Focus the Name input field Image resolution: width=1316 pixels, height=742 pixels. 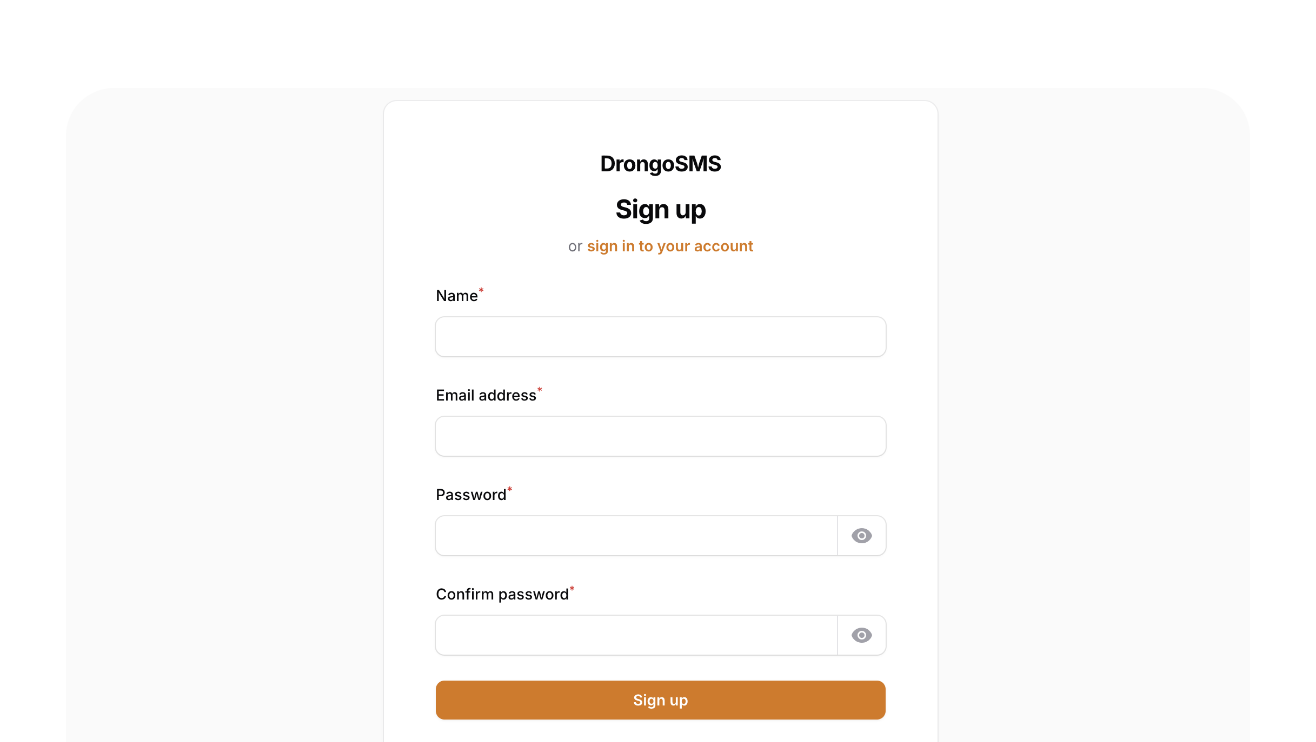[660, 337]
